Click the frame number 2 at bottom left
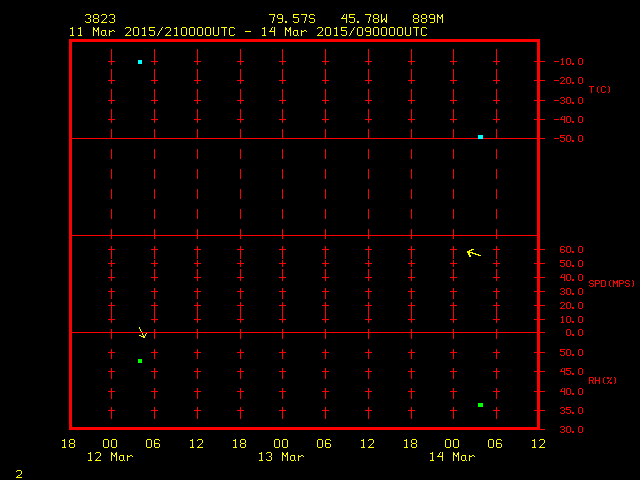Viewport: 640px width, 480px height. point(18,472)
